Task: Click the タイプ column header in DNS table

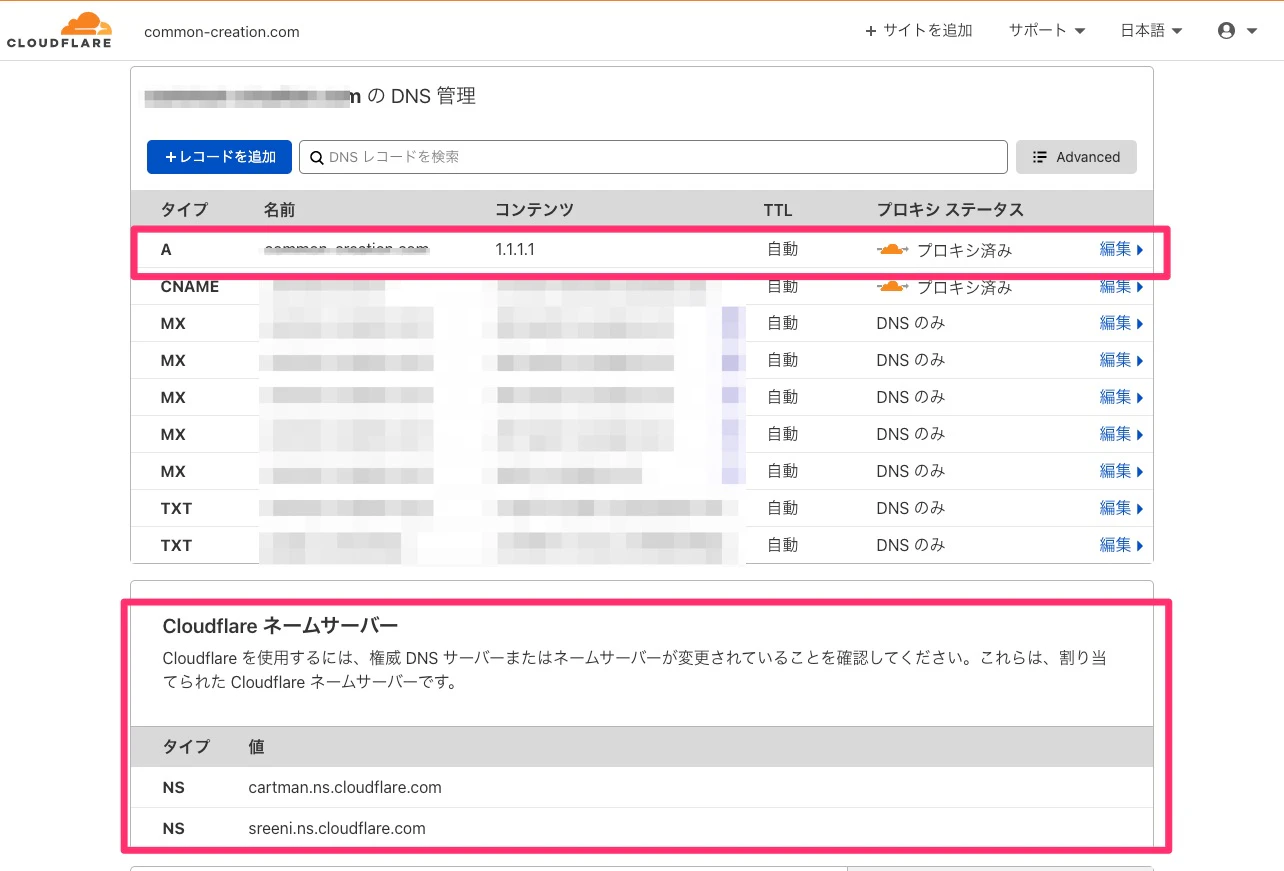Action: 184,210
